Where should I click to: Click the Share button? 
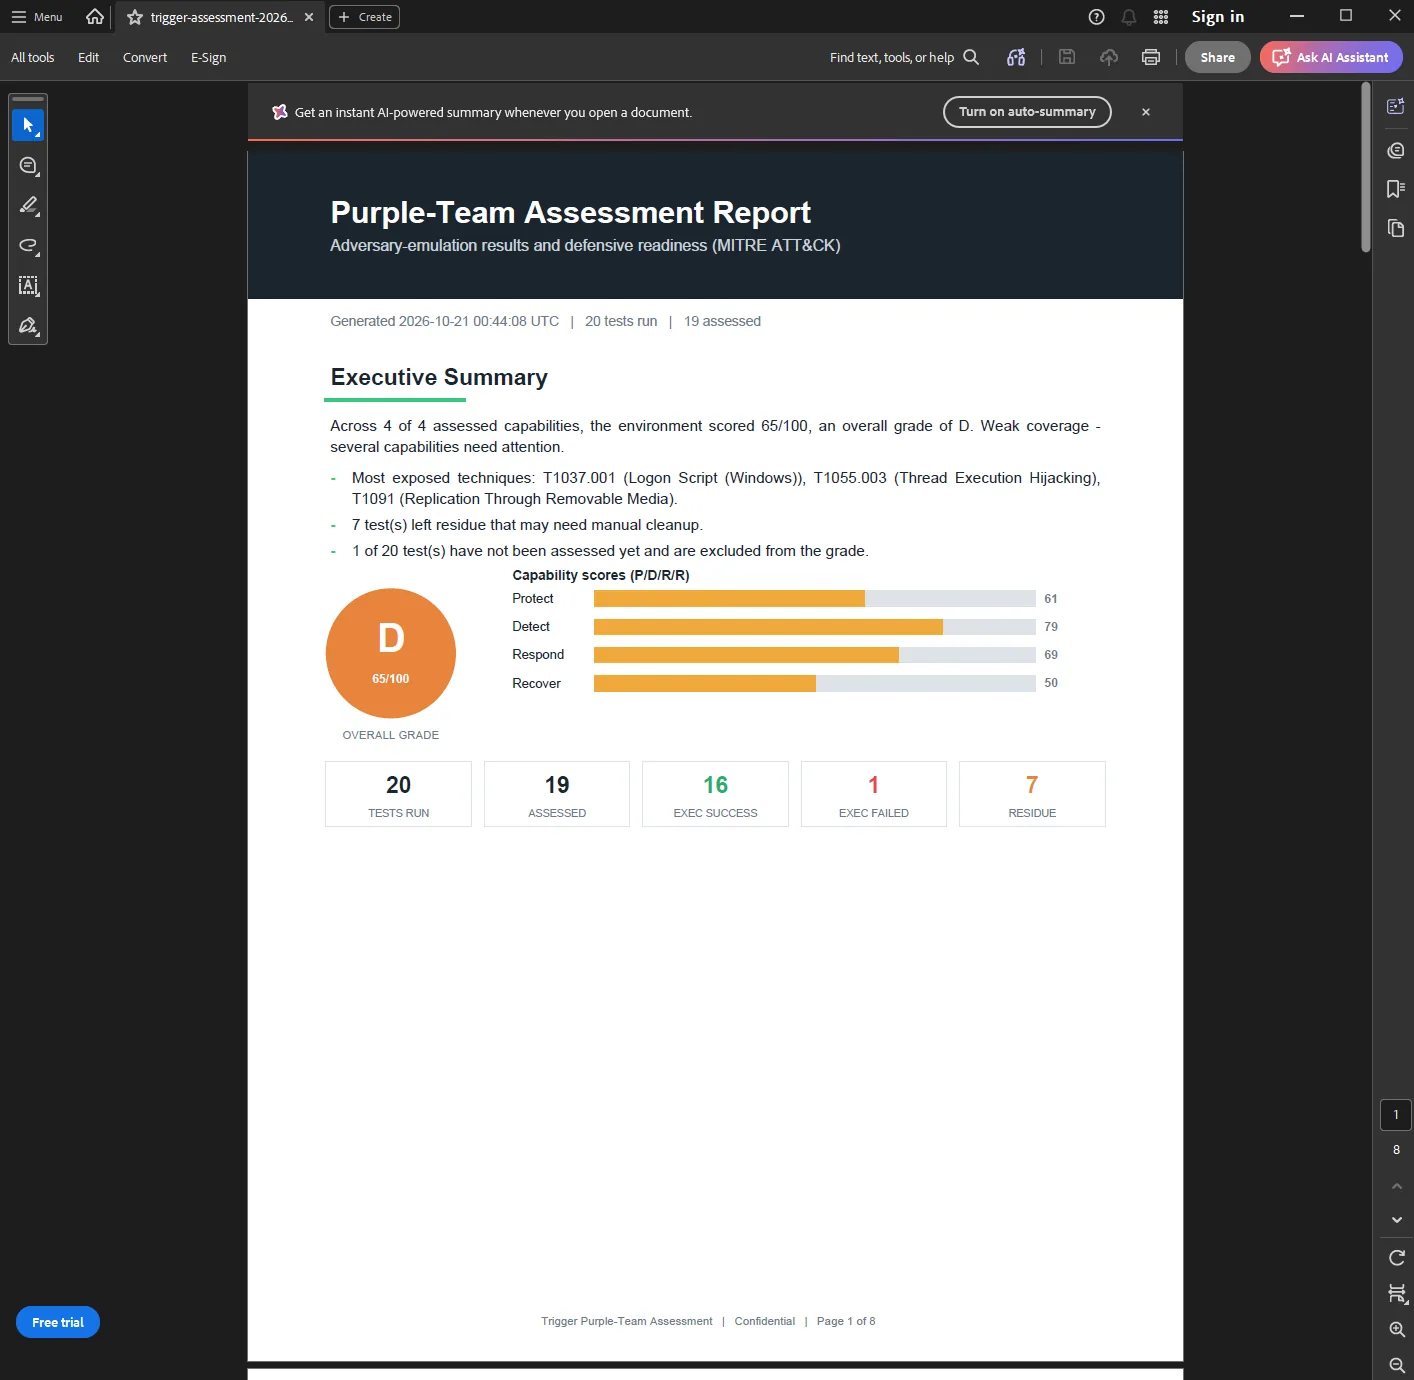pyautogui.click(x=1218, y=57)
